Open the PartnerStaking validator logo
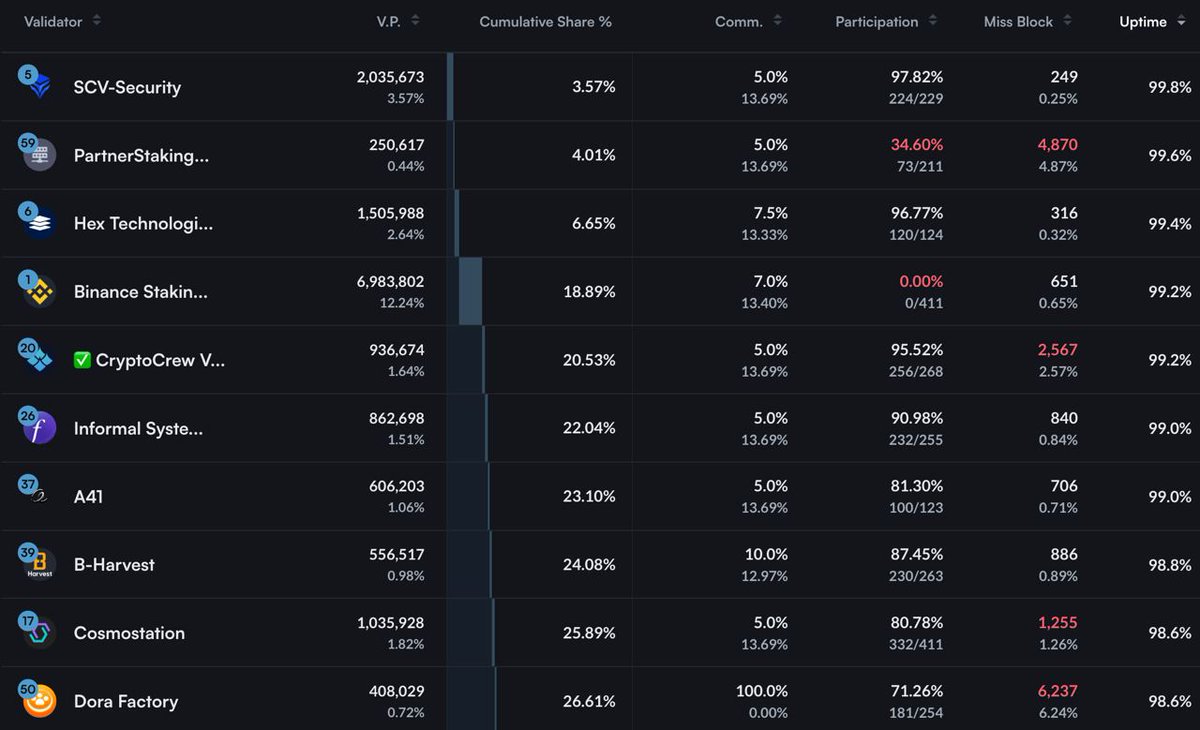This screenshot has width=1200, height=730. [41, 155]
